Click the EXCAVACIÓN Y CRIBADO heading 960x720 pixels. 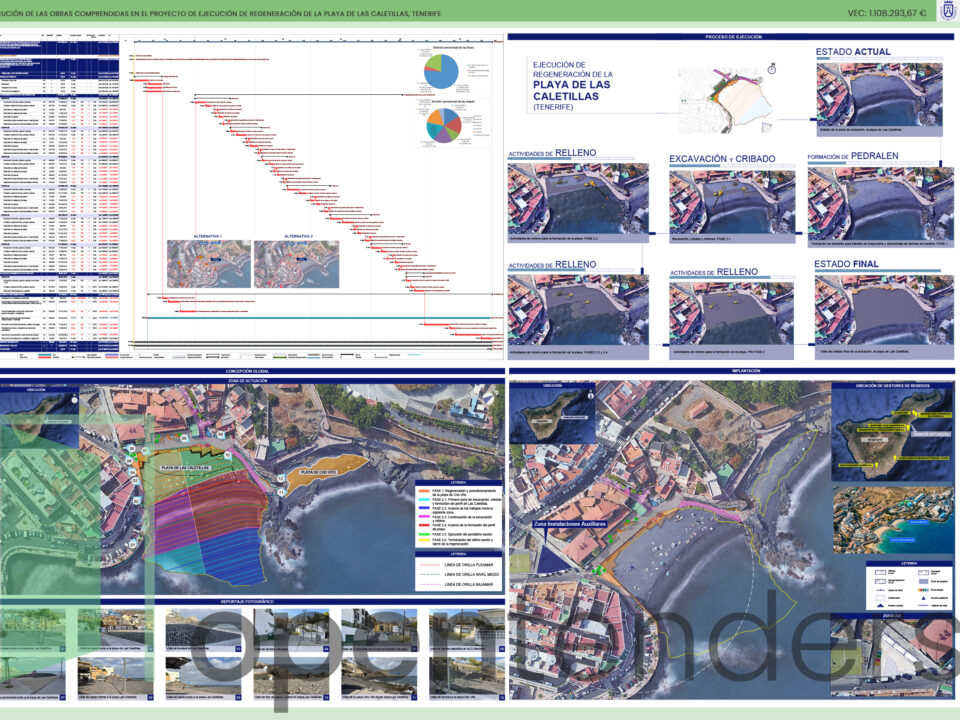click(x=722, y=159)
